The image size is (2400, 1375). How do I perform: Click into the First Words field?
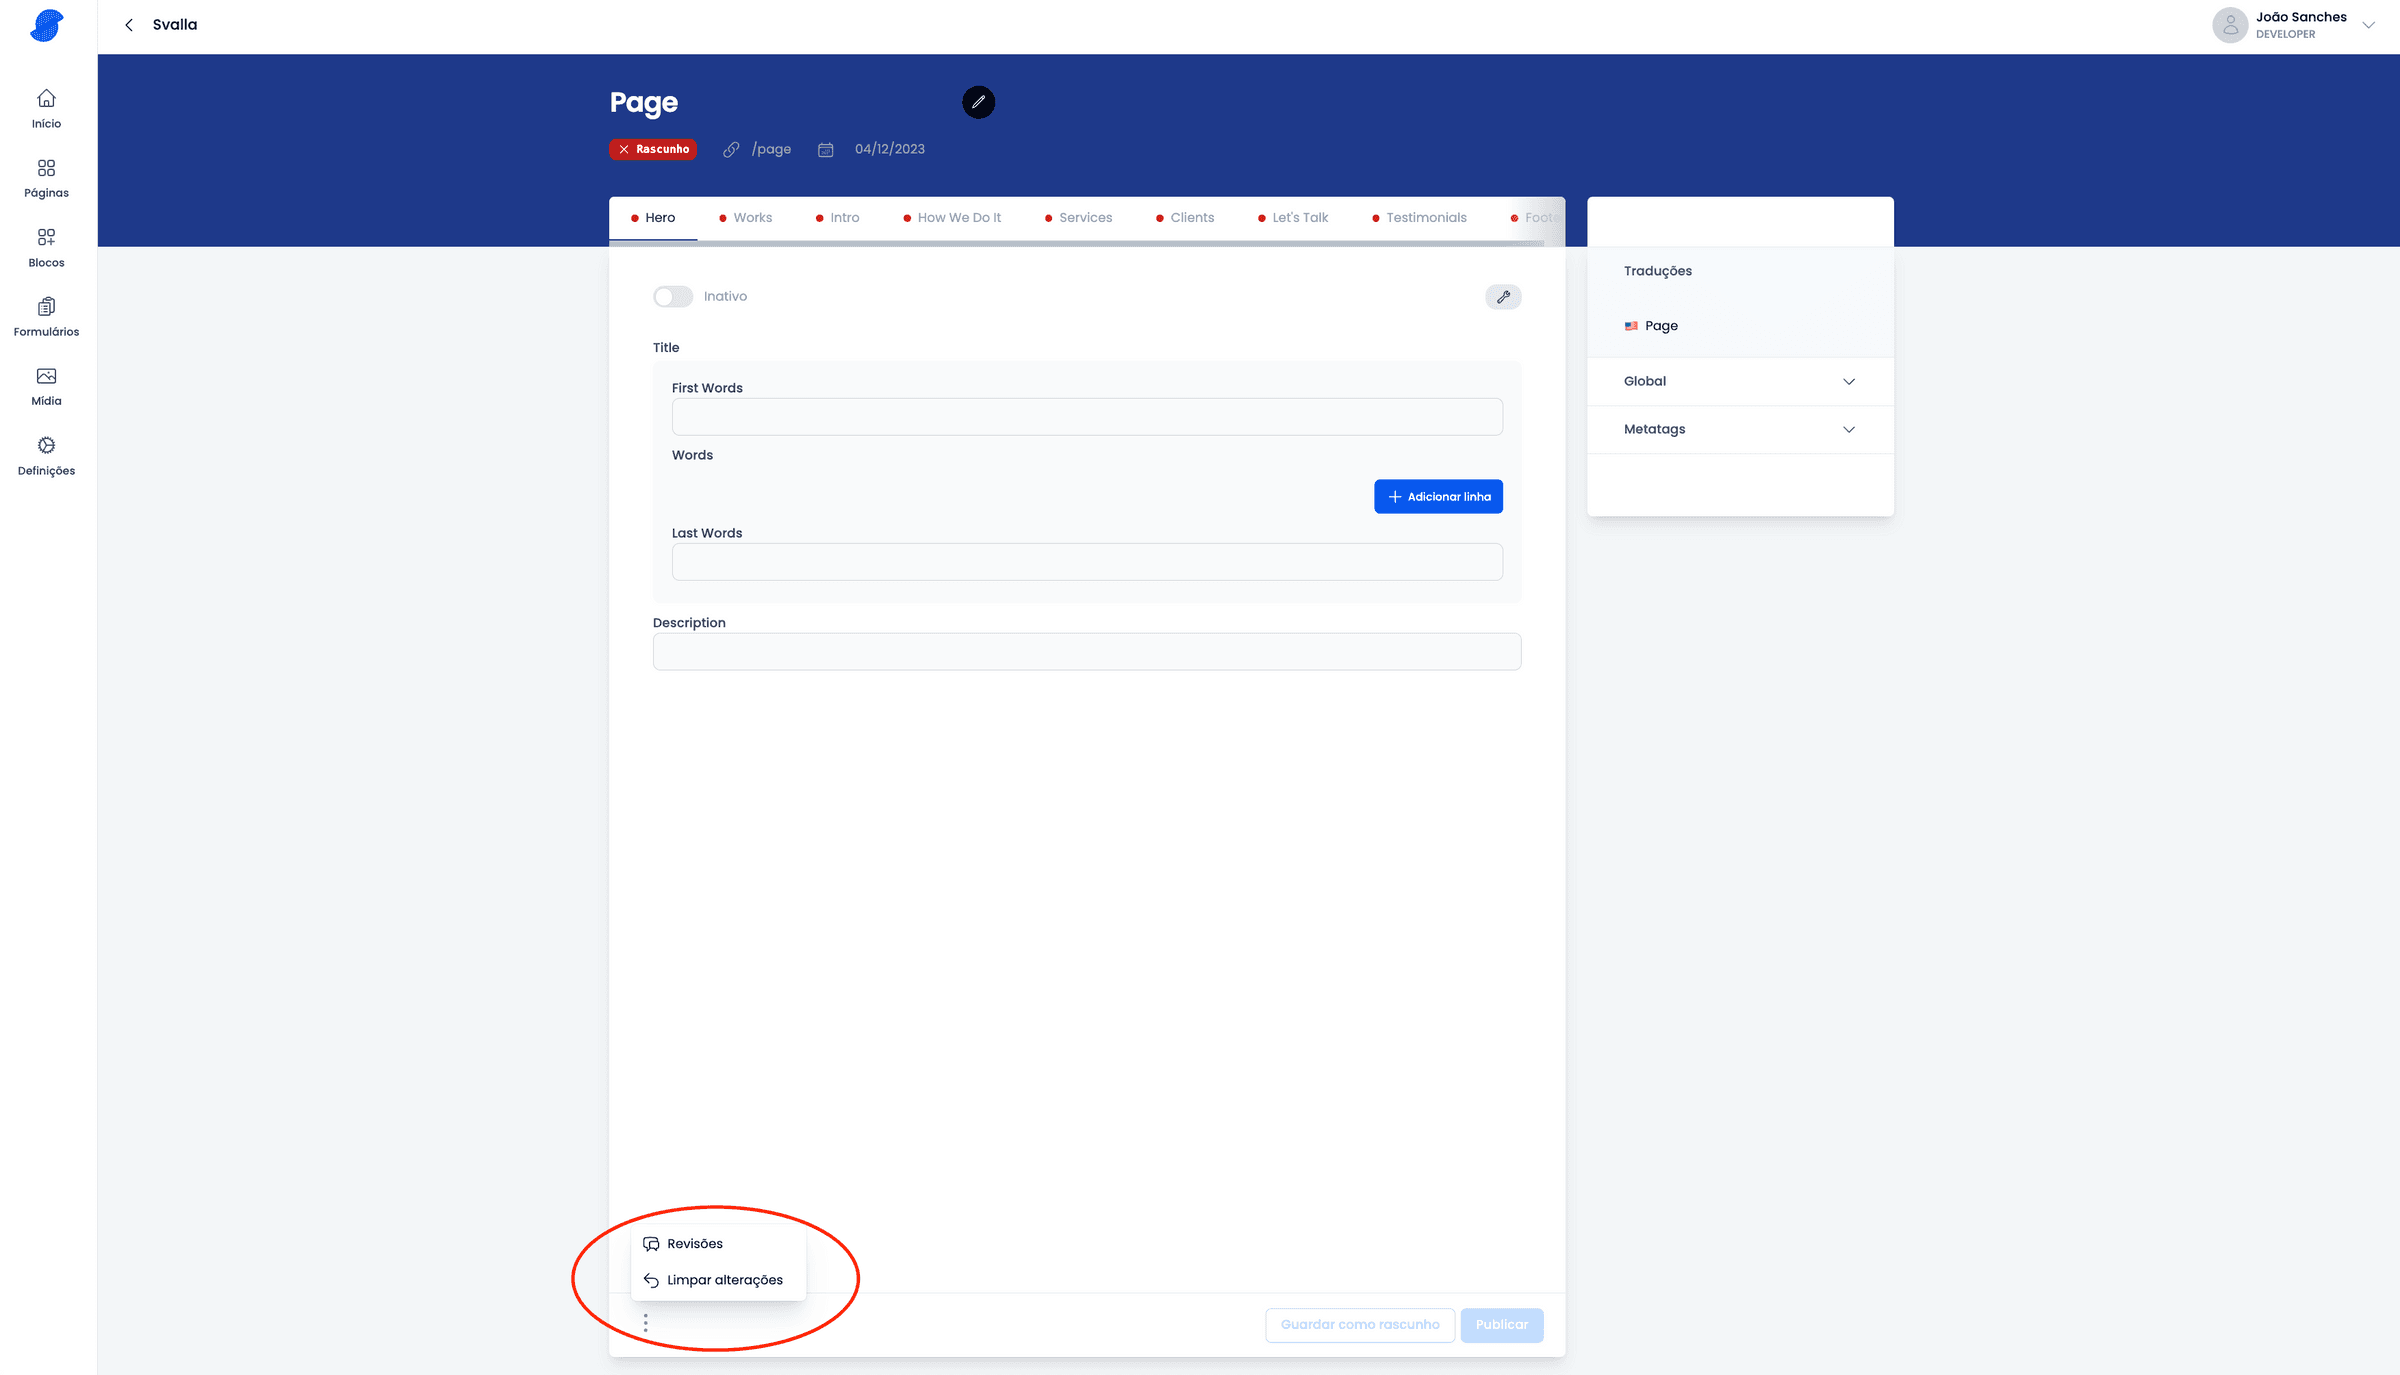pyautogui.click(x=1086, y=417)
